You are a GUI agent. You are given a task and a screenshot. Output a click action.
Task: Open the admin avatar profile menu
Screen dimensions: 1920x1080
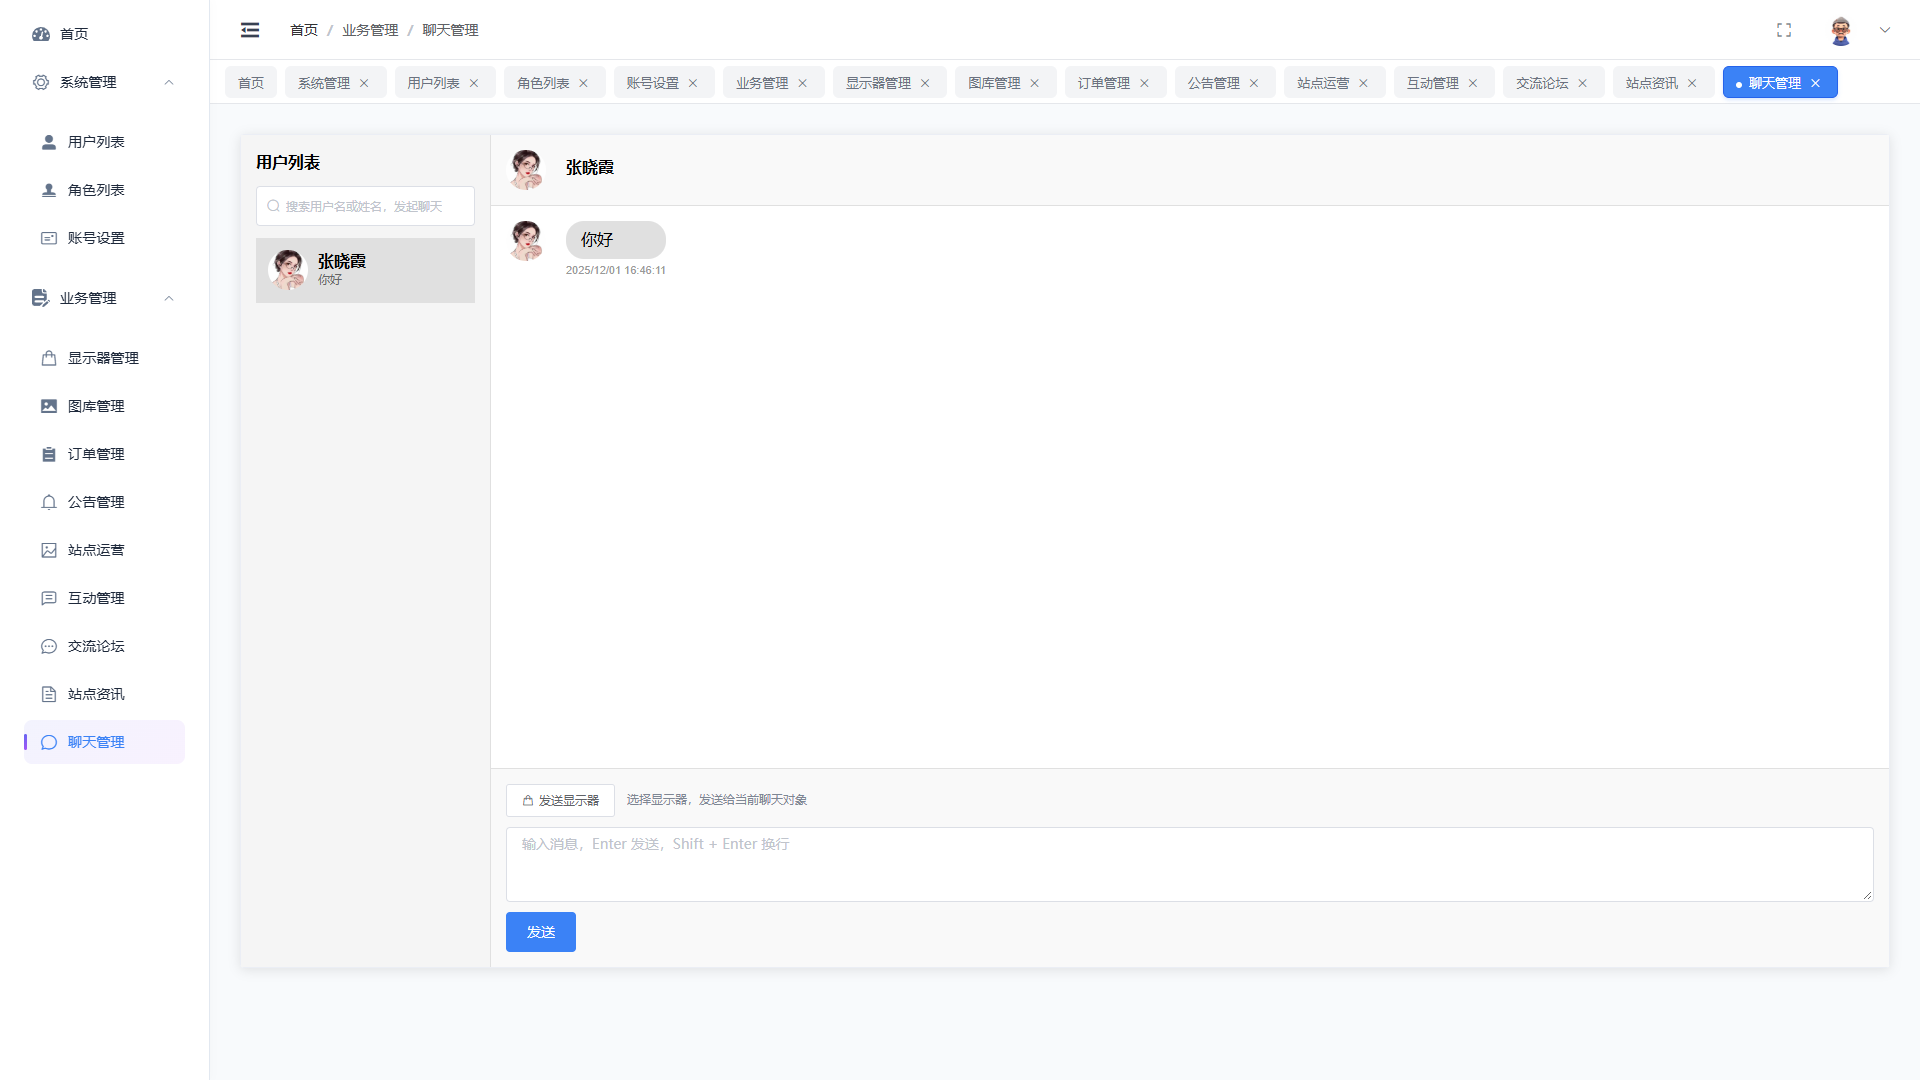1841,30
